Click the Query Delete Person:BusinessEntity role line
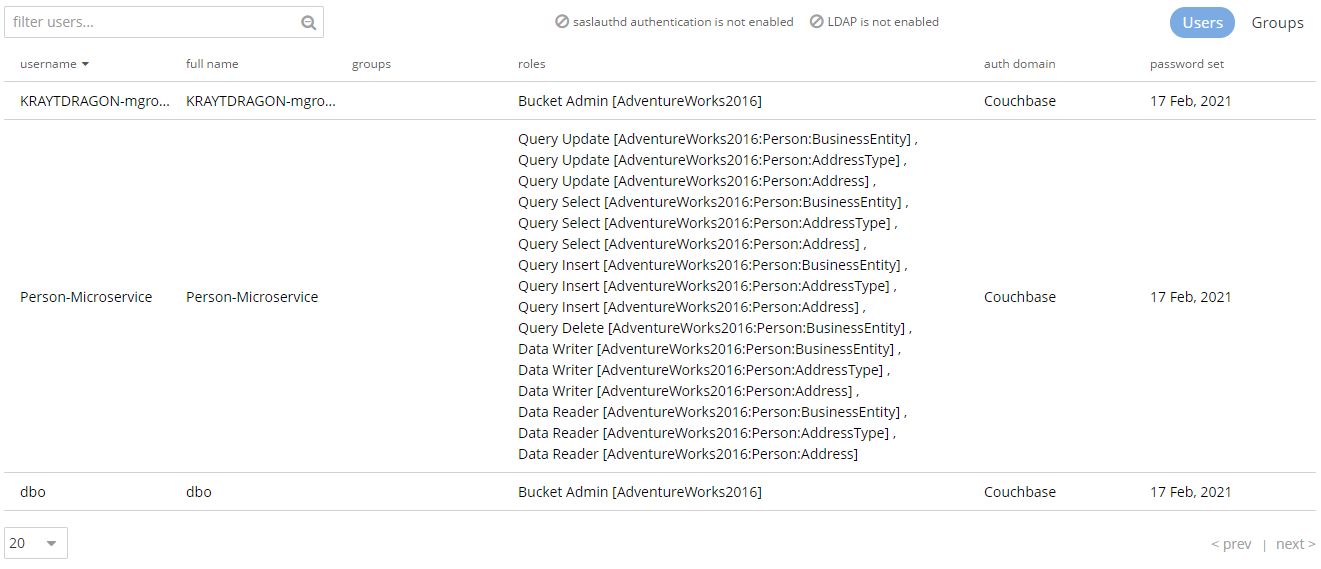 (711, 328)
